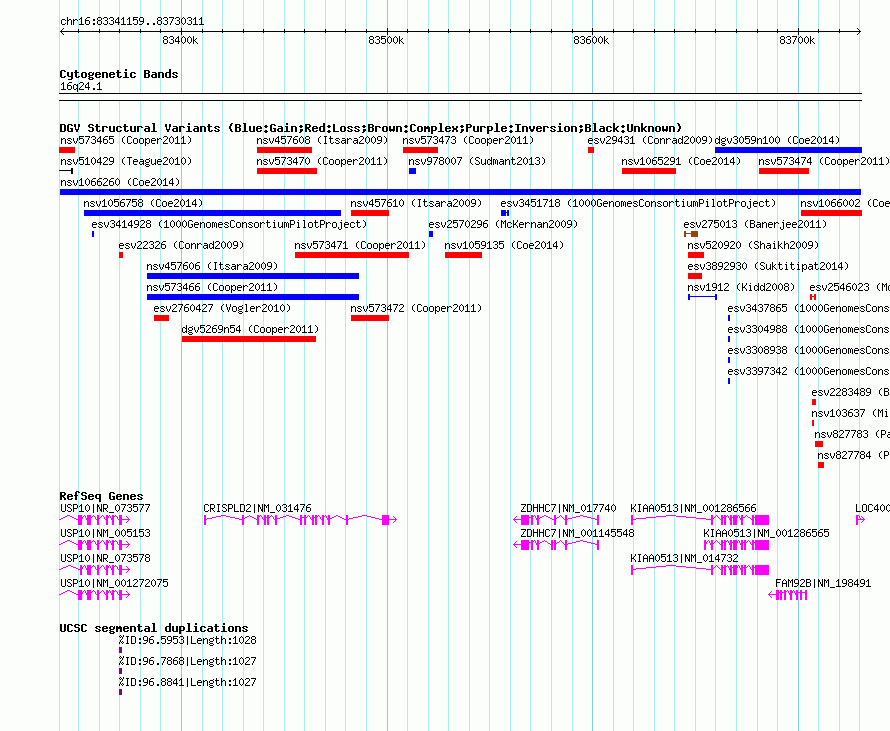This screenshot has height=731, width=890.
Task: Click the CRISPLD2|NM_031476 gene model
Action: click(300, 519)
